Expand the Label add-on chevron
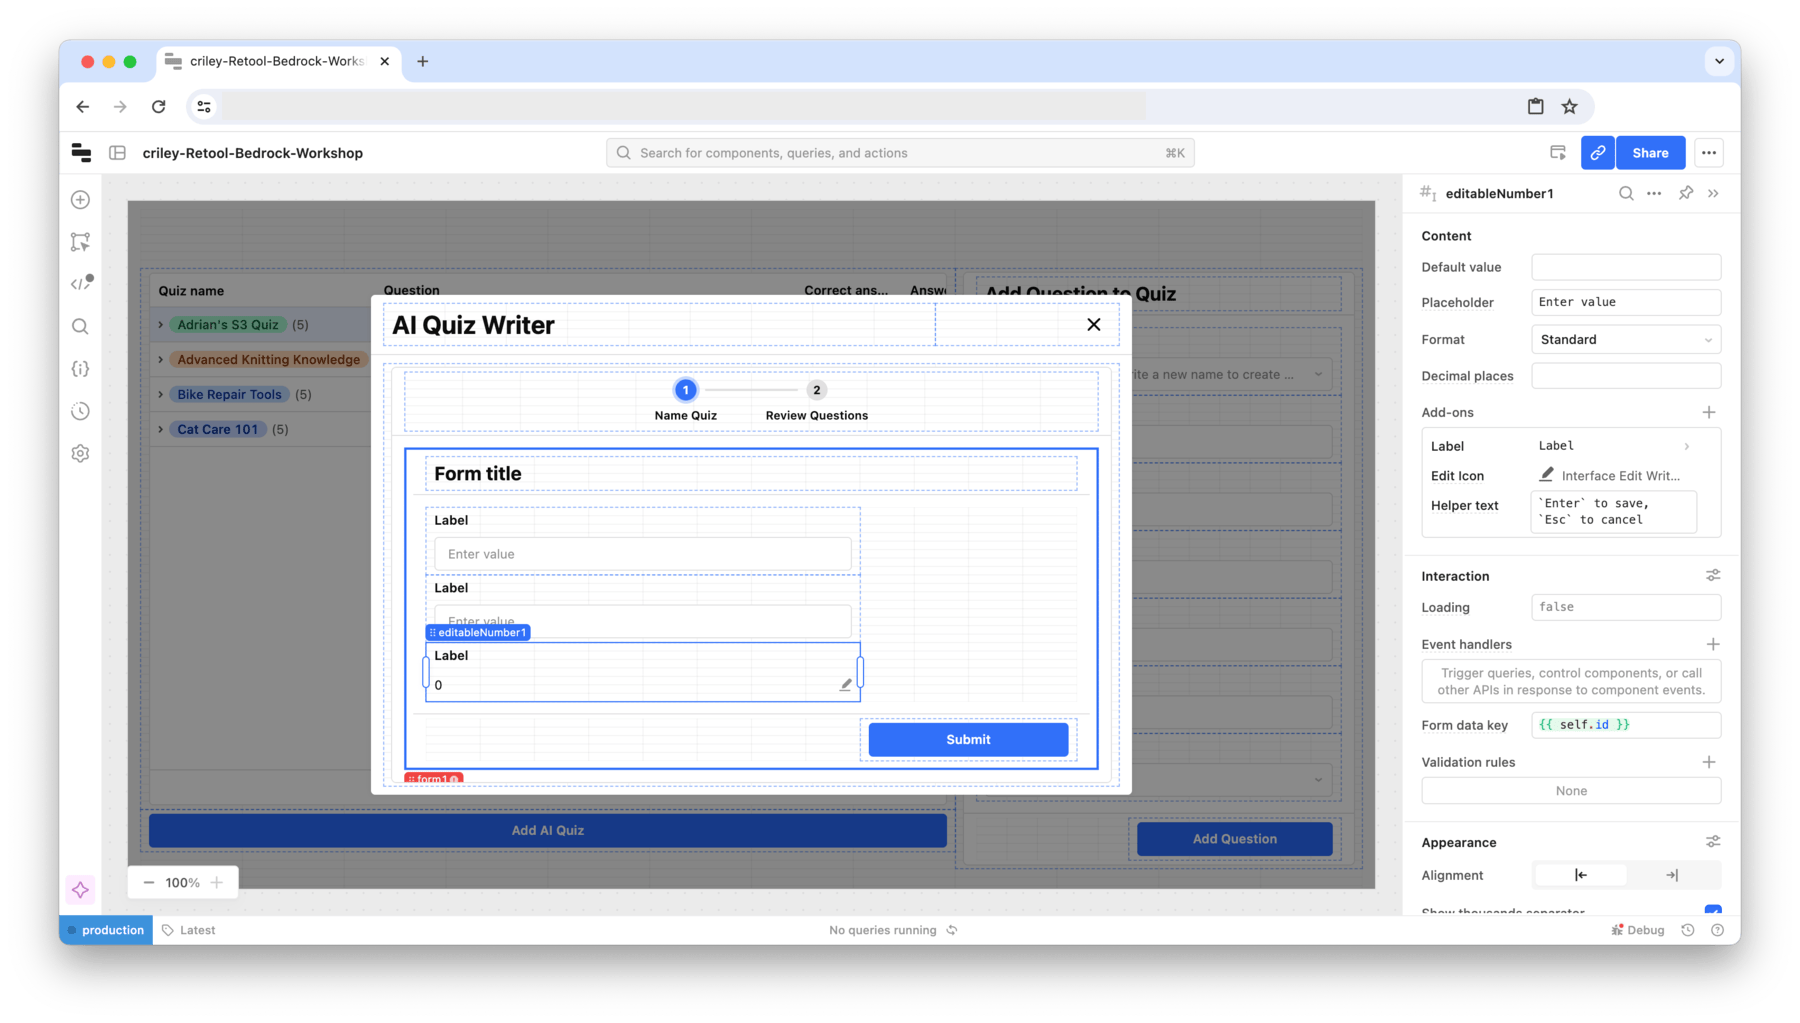The height and width of the screenshot is (1023, 1800). pyautogui.click(x=1687, y=447)
